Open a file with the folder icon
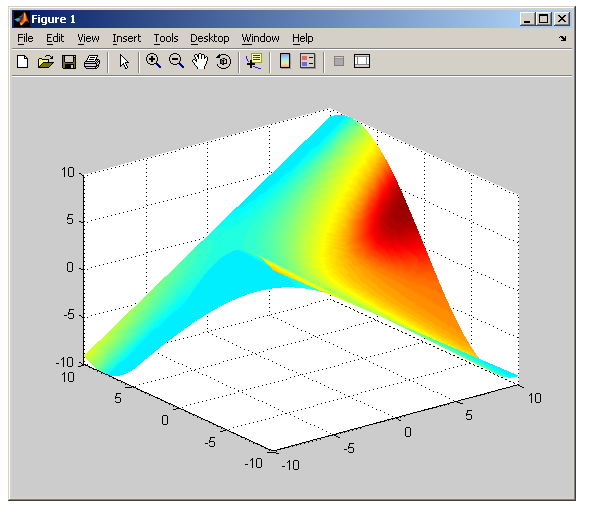Screen dimensions: 590x515 [46, 61]
